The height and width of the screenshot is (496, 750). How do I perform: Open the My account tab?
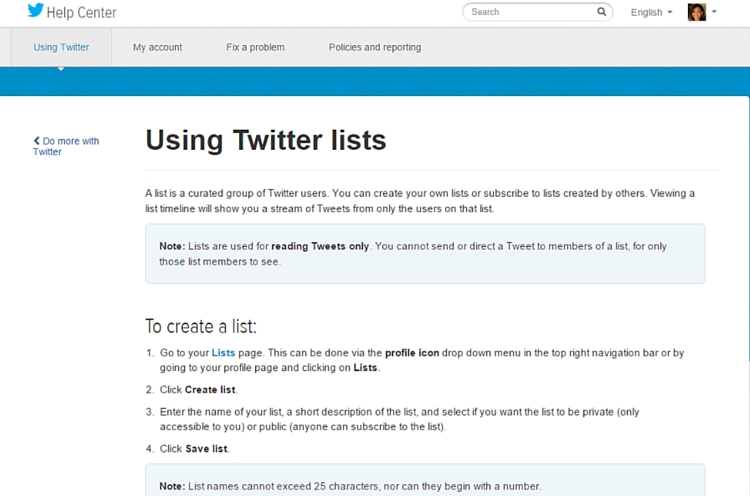click(157, 47)
